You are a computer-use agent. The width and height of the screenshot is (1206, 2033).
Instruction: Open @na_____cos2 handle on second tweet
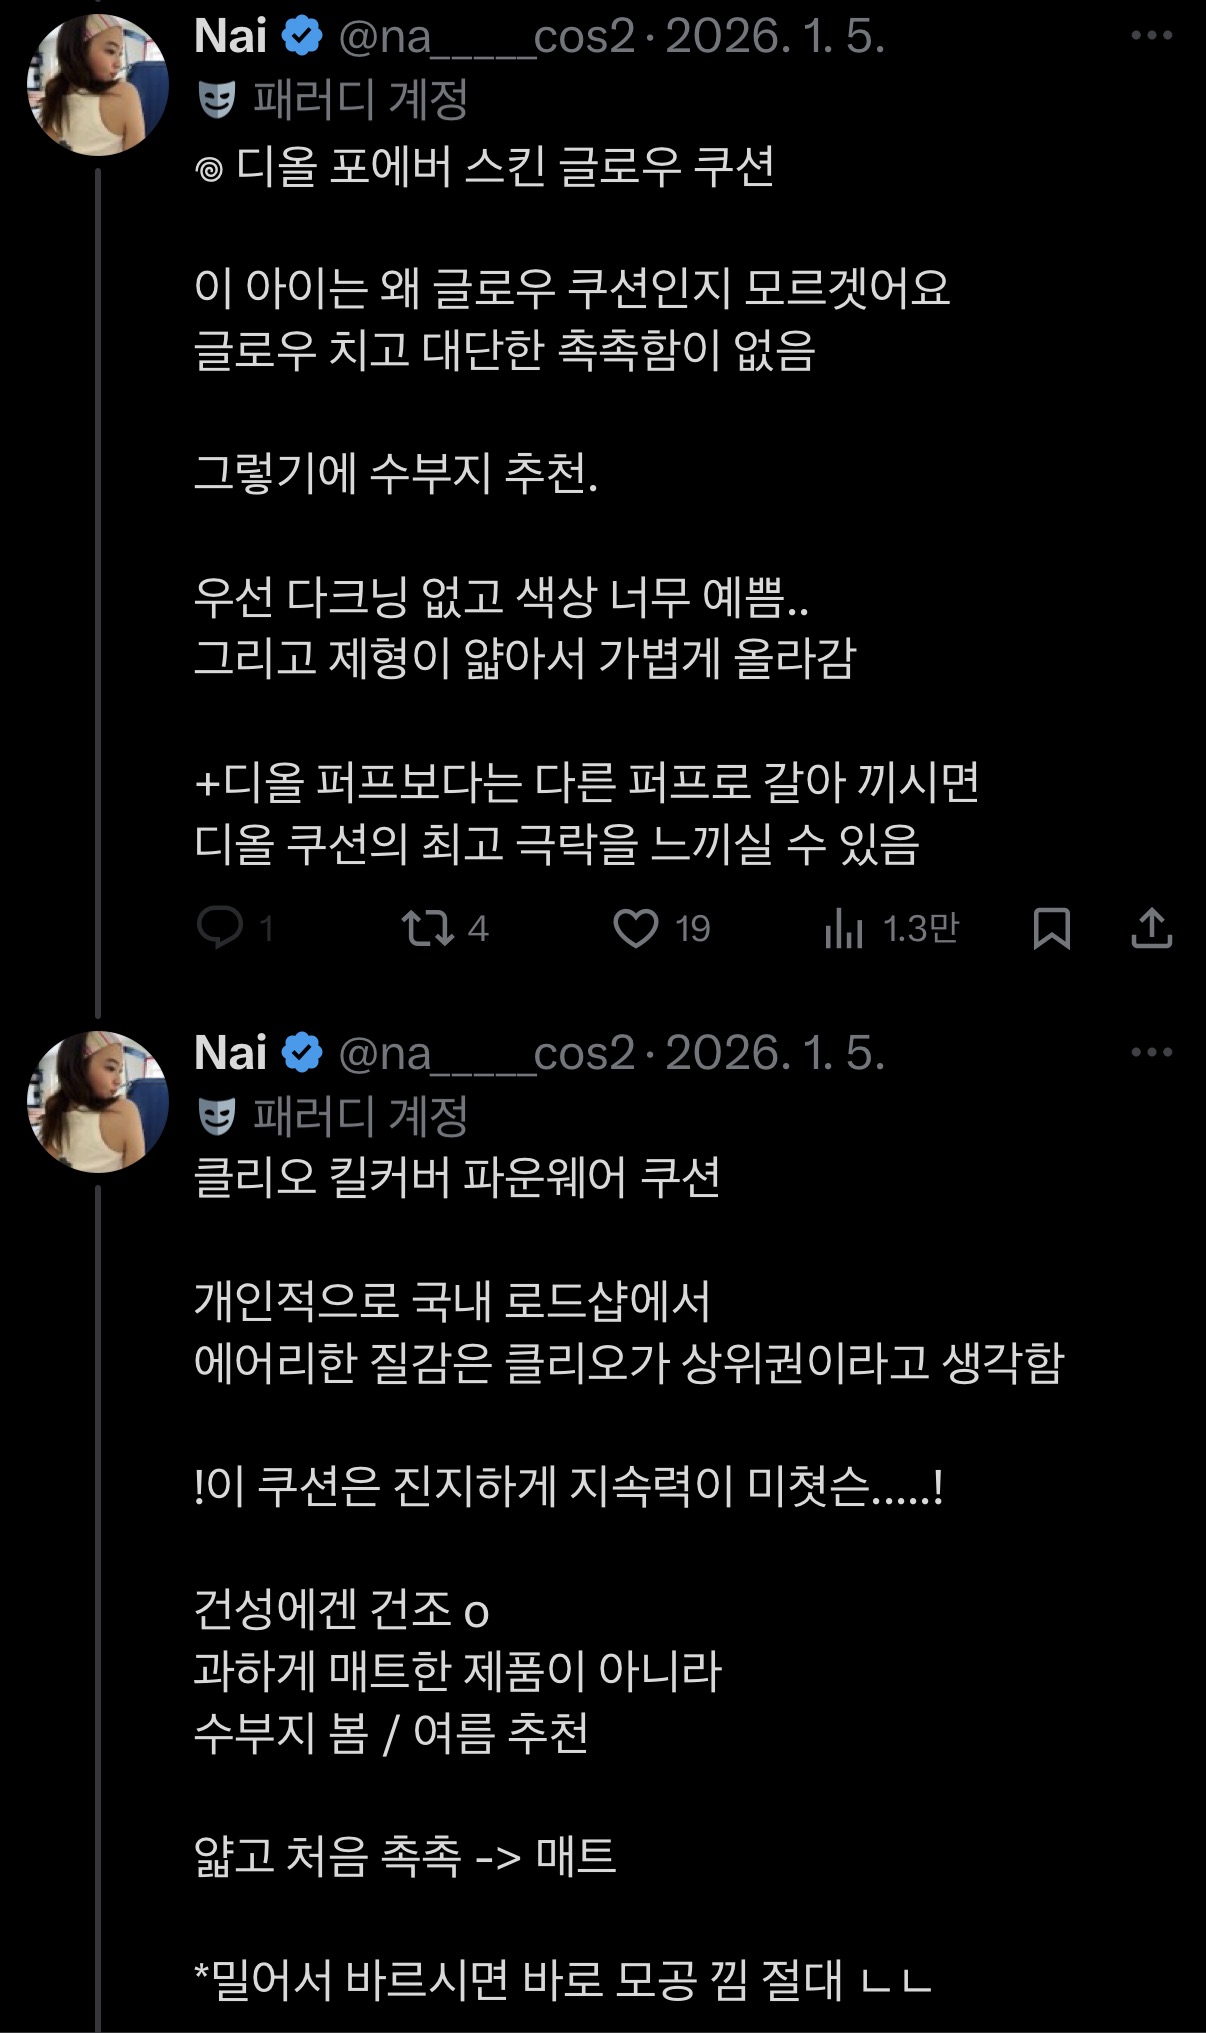(x=487, y=1052)
